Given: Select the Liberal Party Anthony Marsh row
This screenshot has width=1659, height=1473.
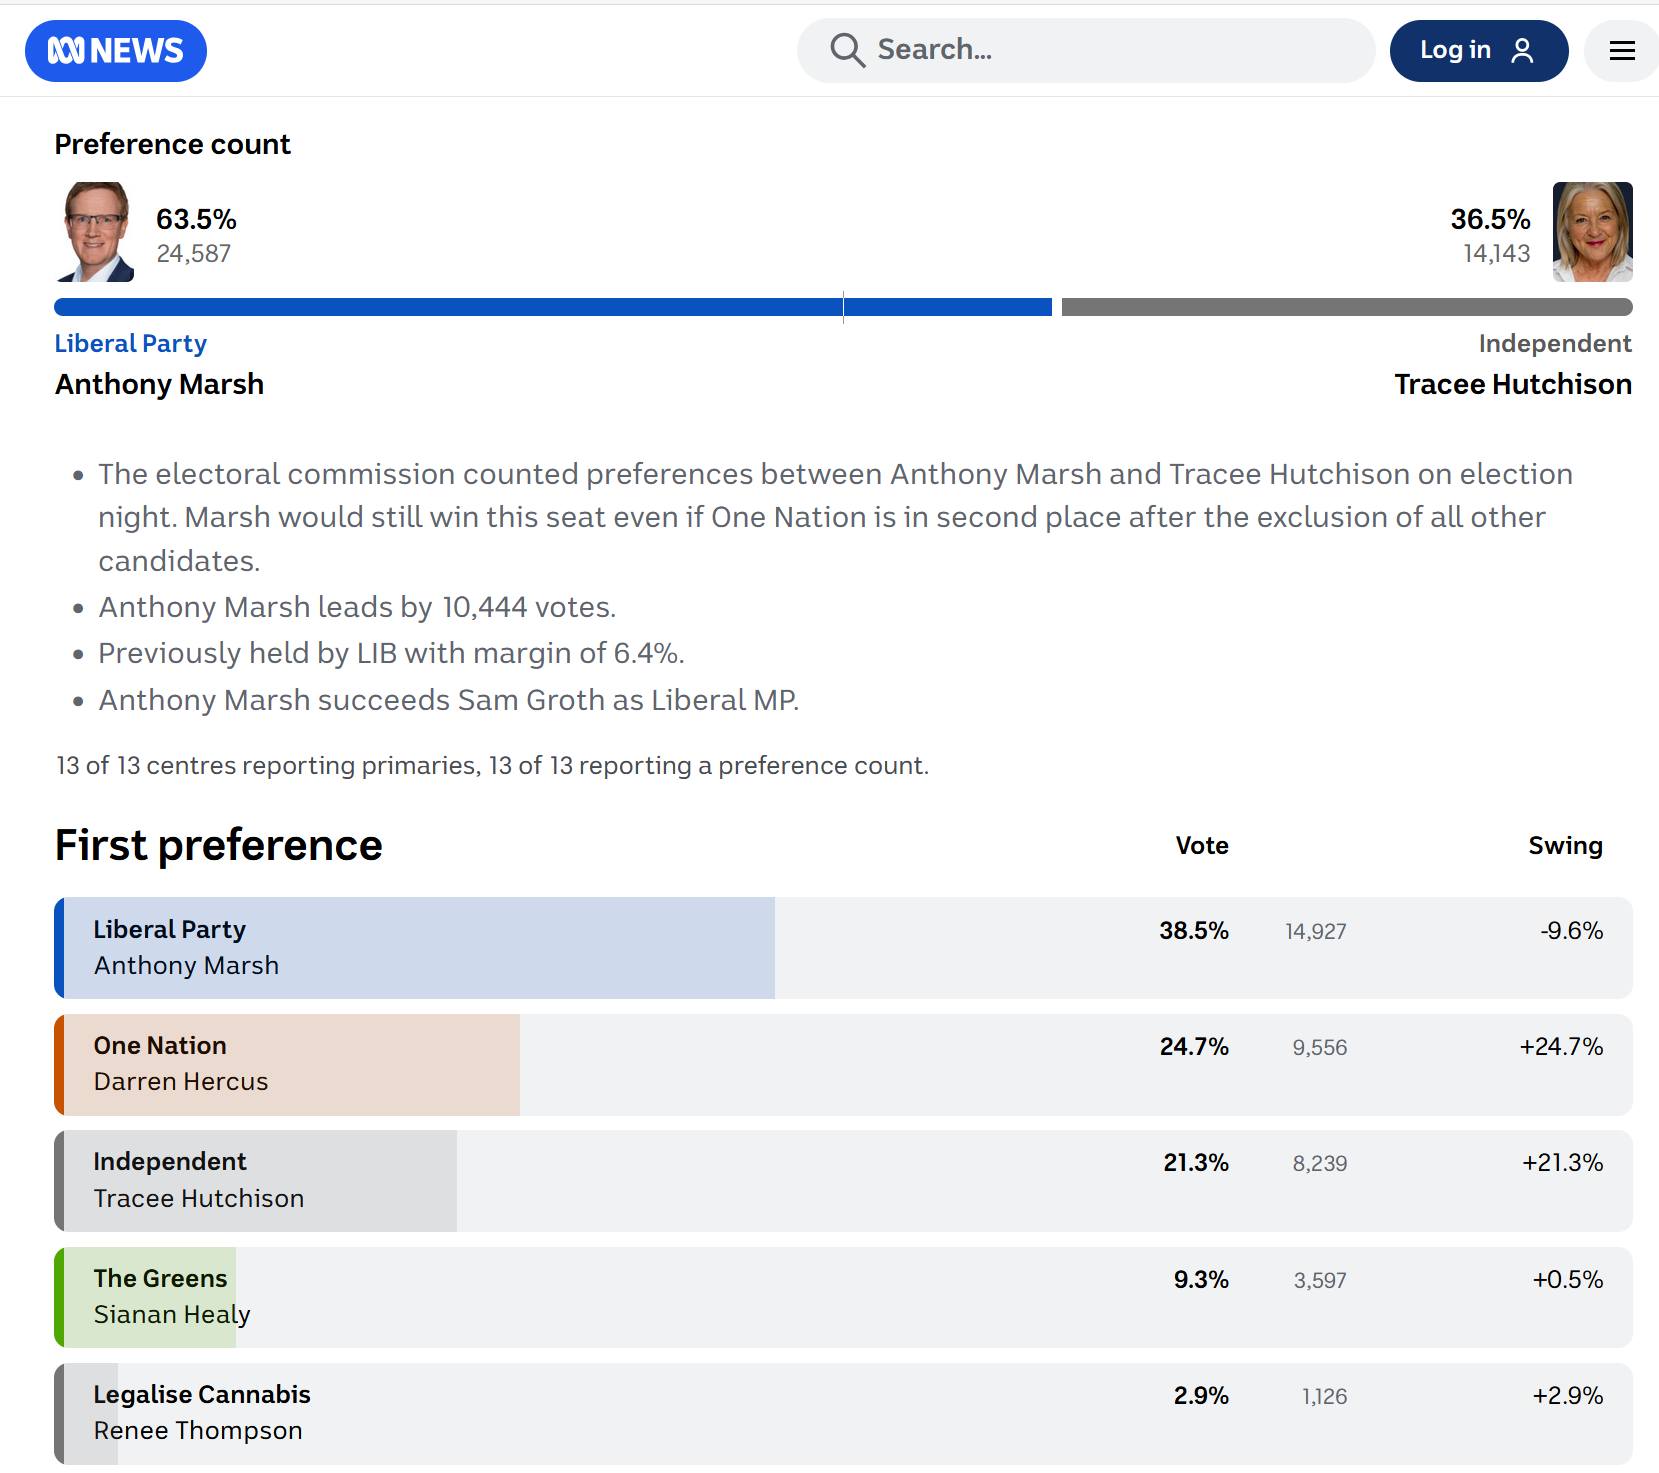Looking at the screenshot, I should pos(843,948).
